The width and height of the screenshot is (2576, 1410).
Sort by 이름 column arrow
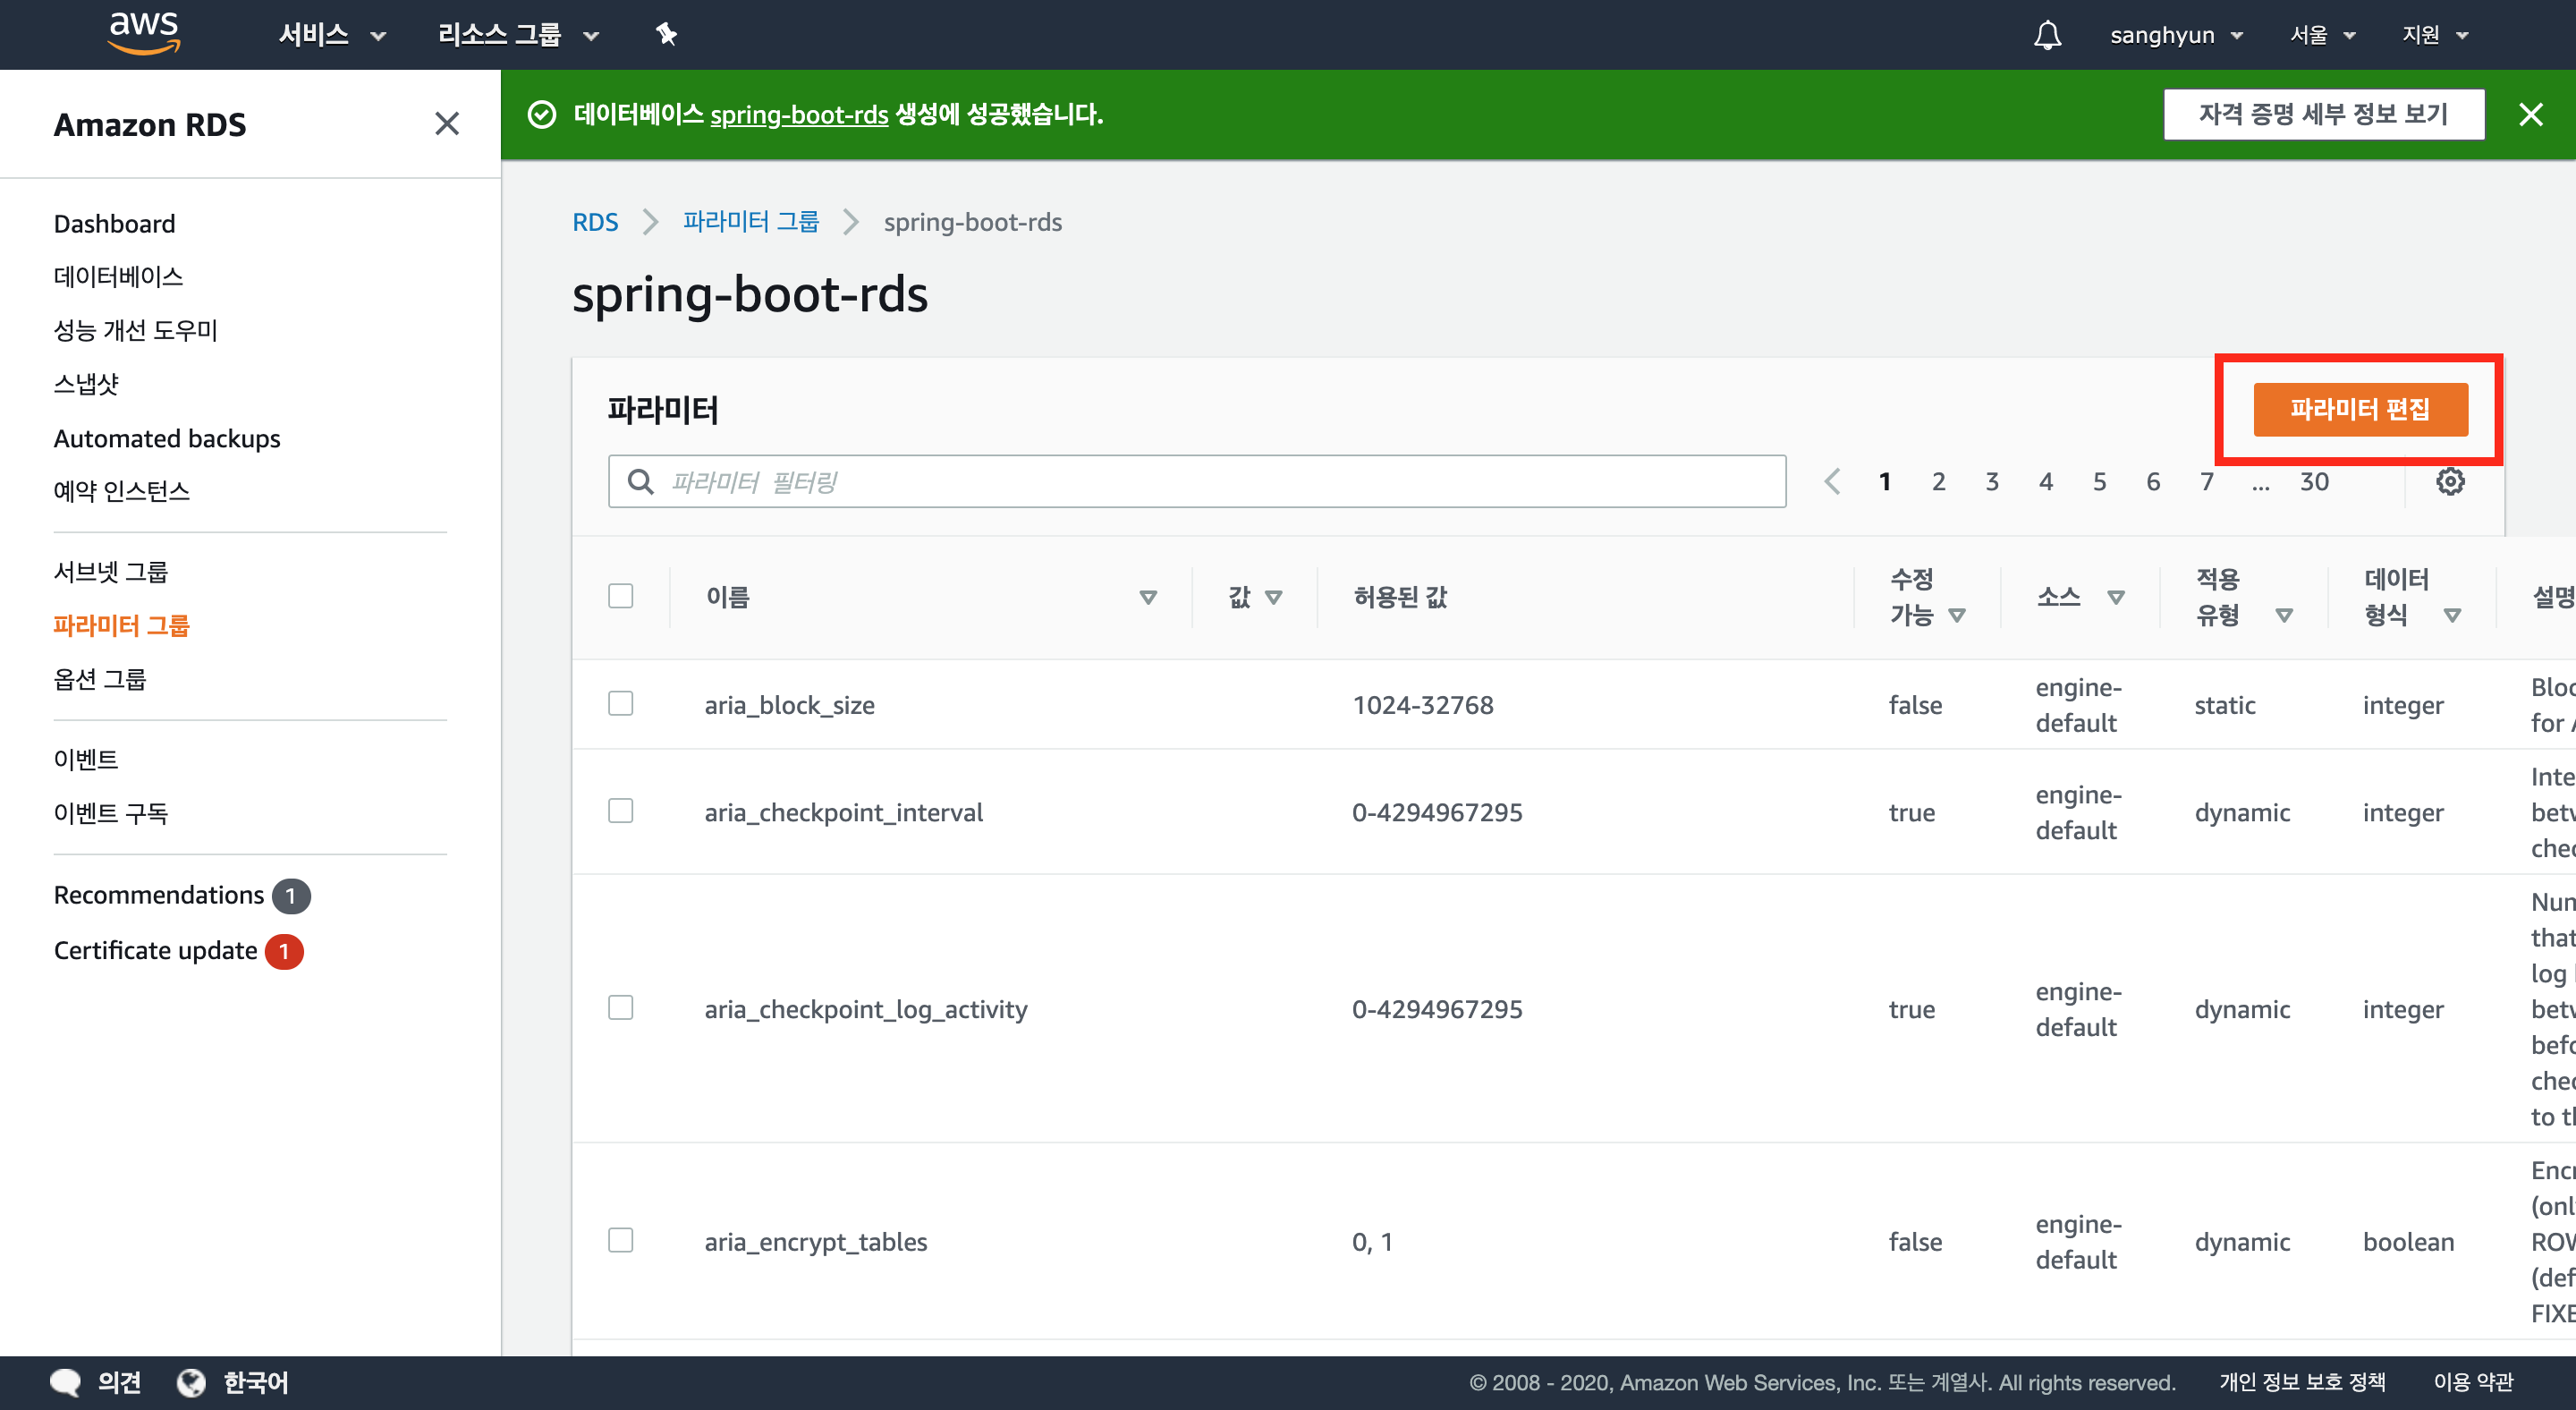1148,597
